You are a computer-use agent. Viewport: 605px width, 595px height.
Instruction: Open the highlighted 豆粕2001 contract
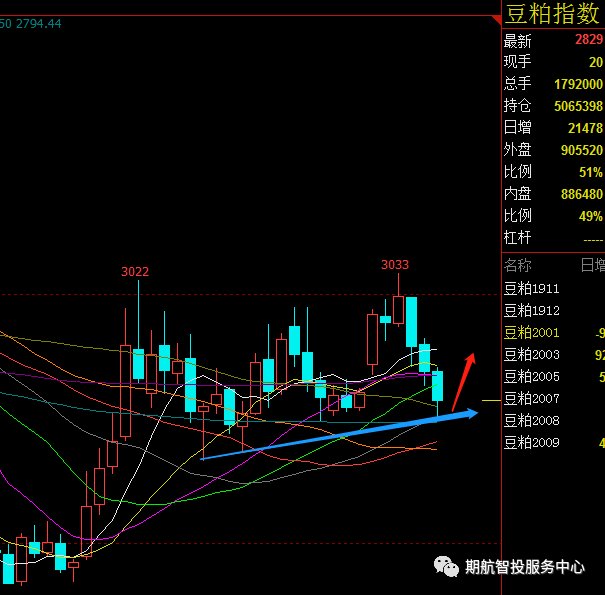554,333
